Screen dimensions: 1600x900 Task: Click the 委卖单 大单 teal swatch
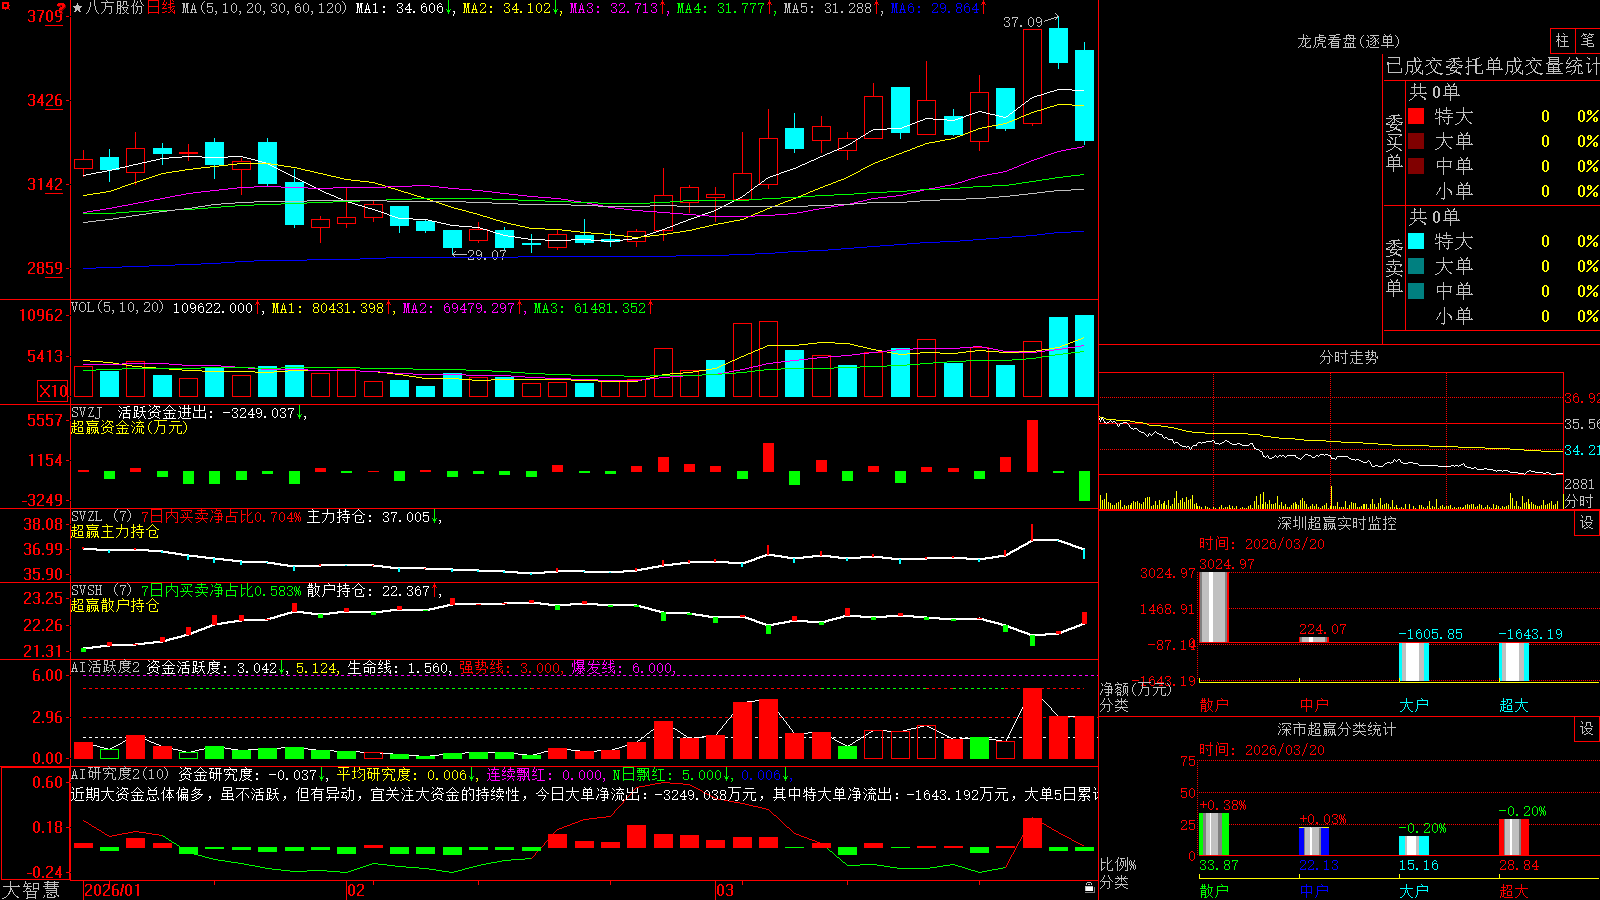point(1416,266)
